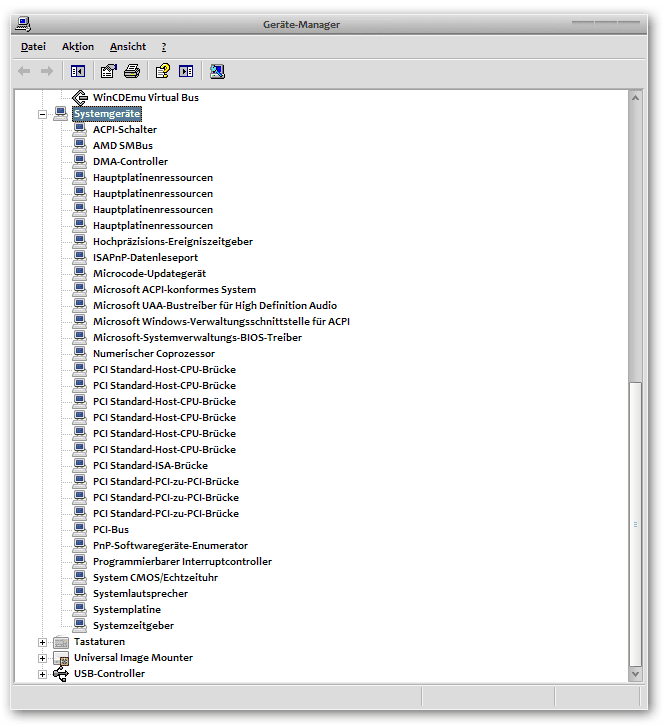Screen dimensions: 663x725
Task: Open the Ansicht menu
Action: [x=128, y=47]
